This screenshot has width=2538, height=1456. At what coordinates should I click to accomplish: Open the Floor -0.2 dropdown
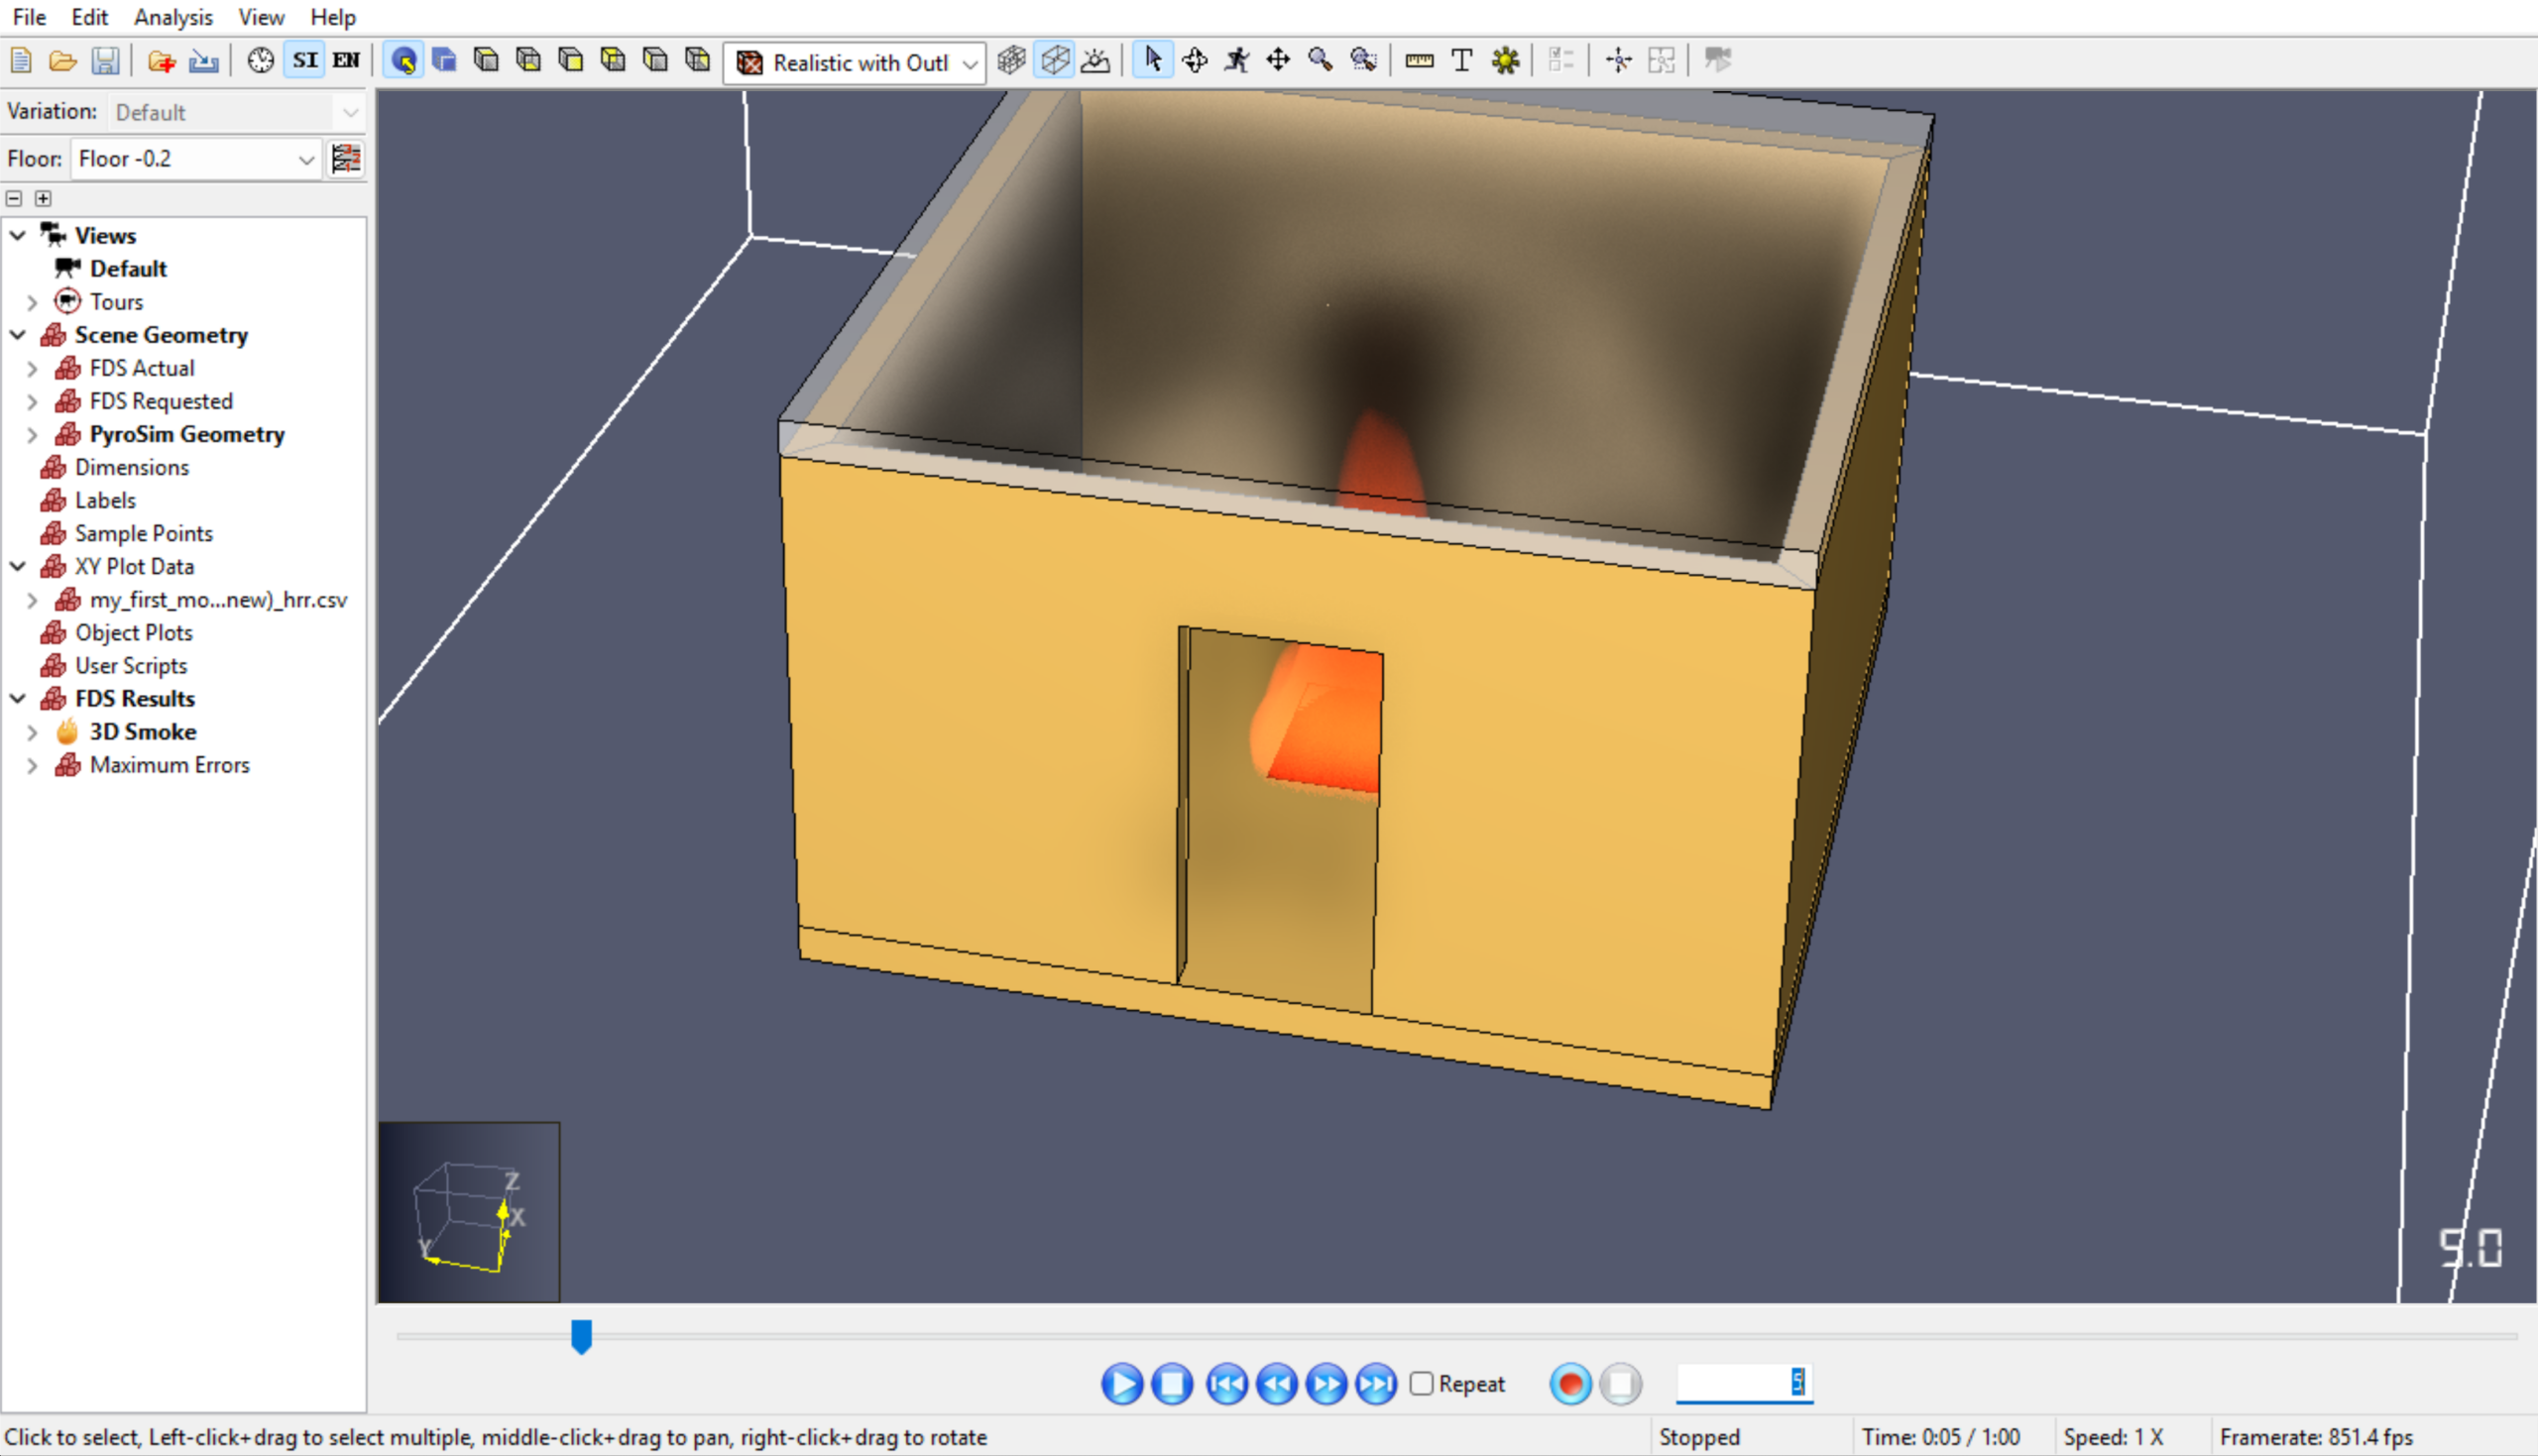(196, 159)
